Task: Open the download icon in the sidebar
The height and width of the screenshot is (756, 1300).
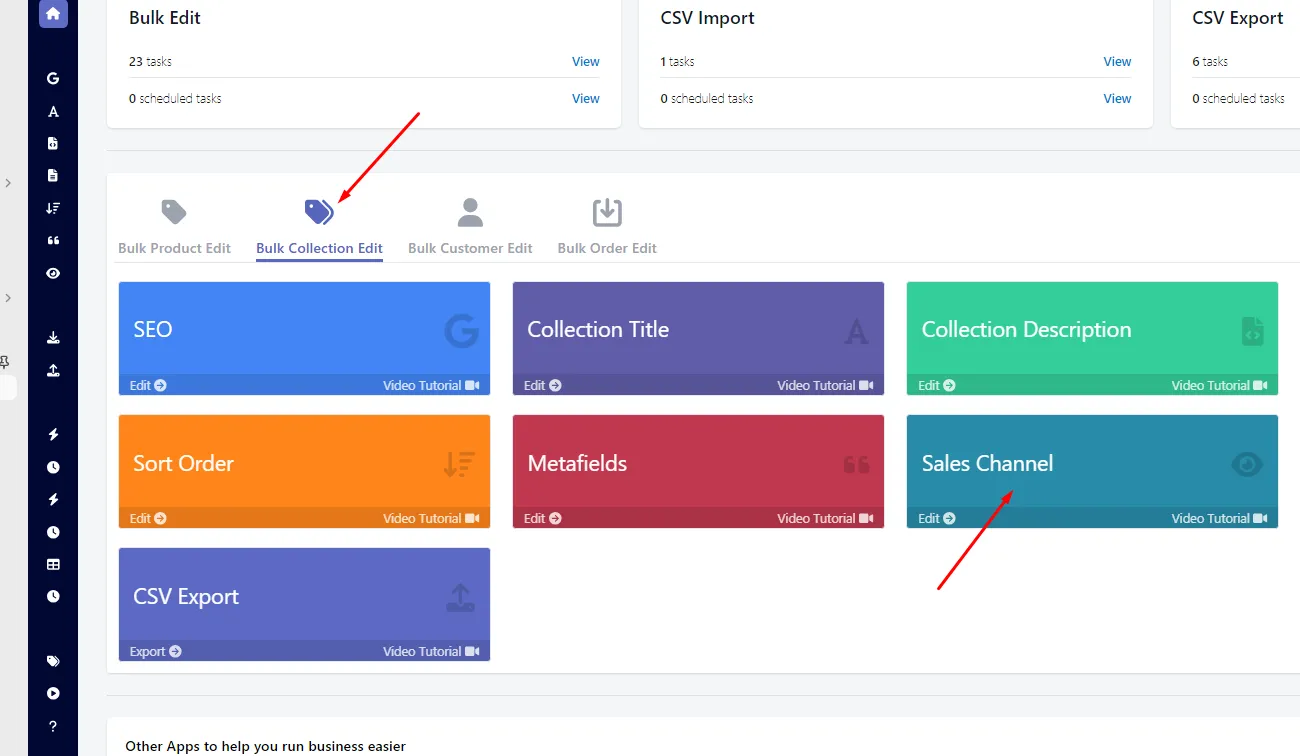Action: pyautogui.click(x=53, y=338)
